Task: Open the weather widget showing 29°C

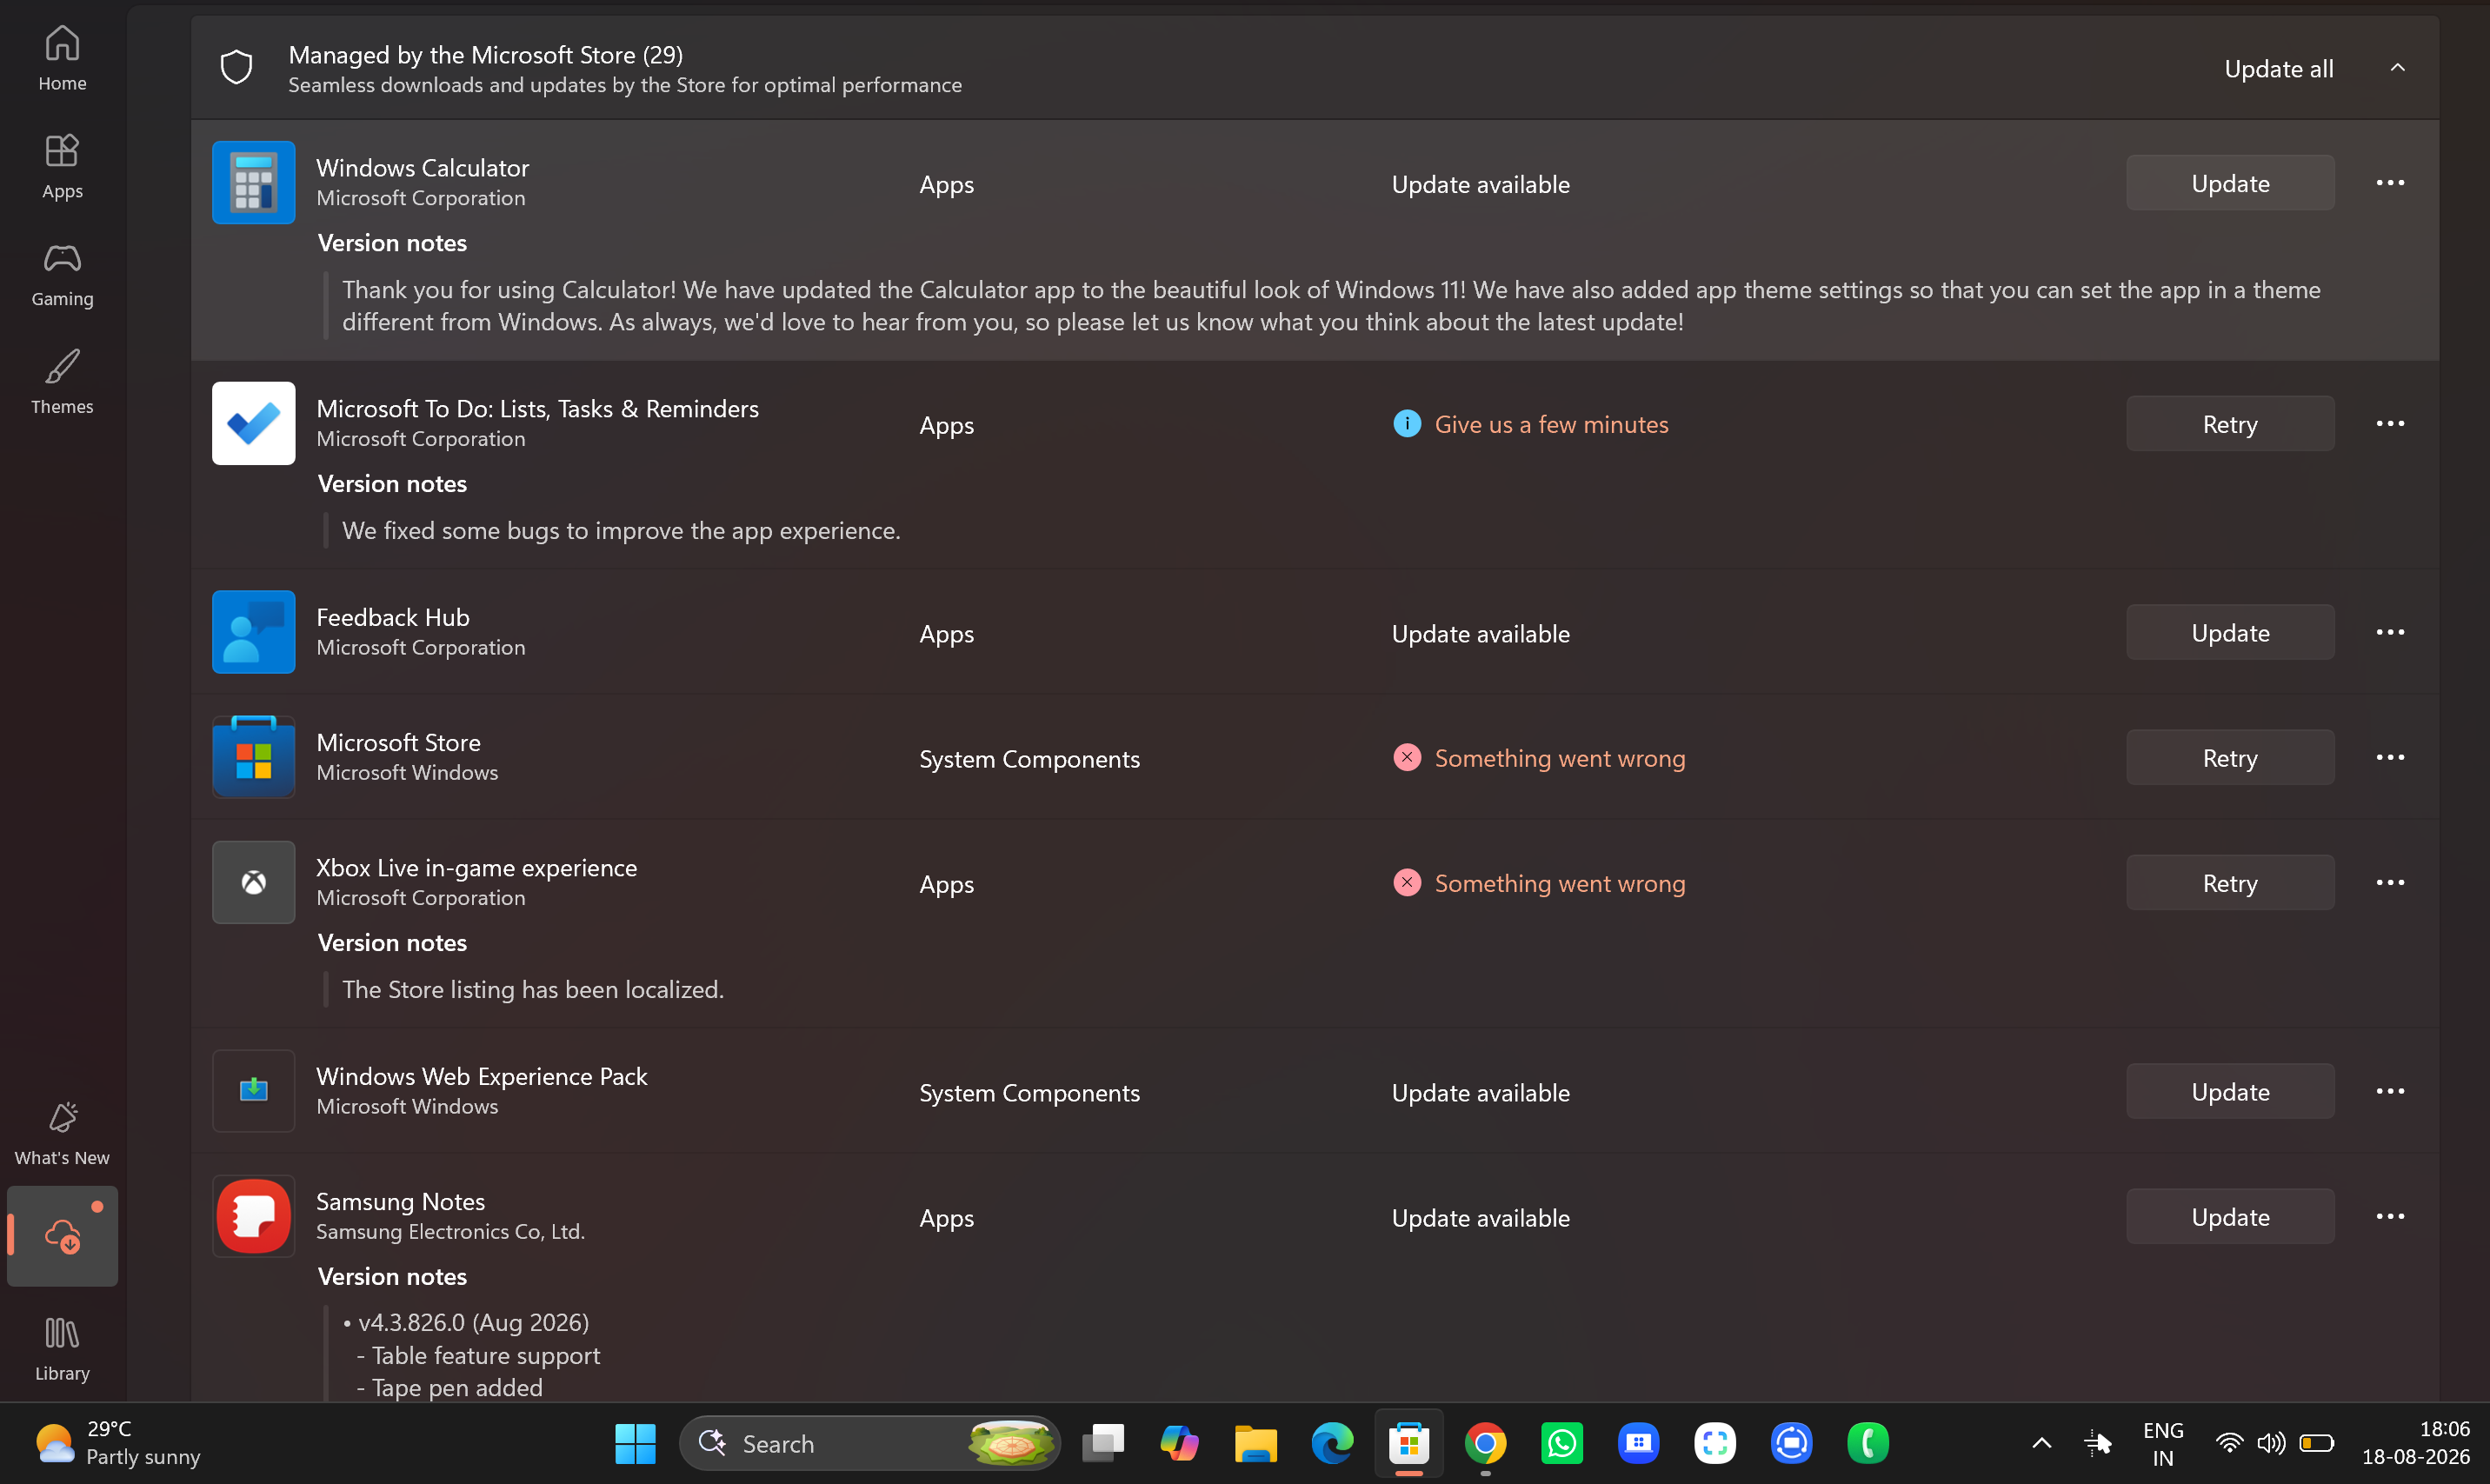Action: tap(118, 1443)
